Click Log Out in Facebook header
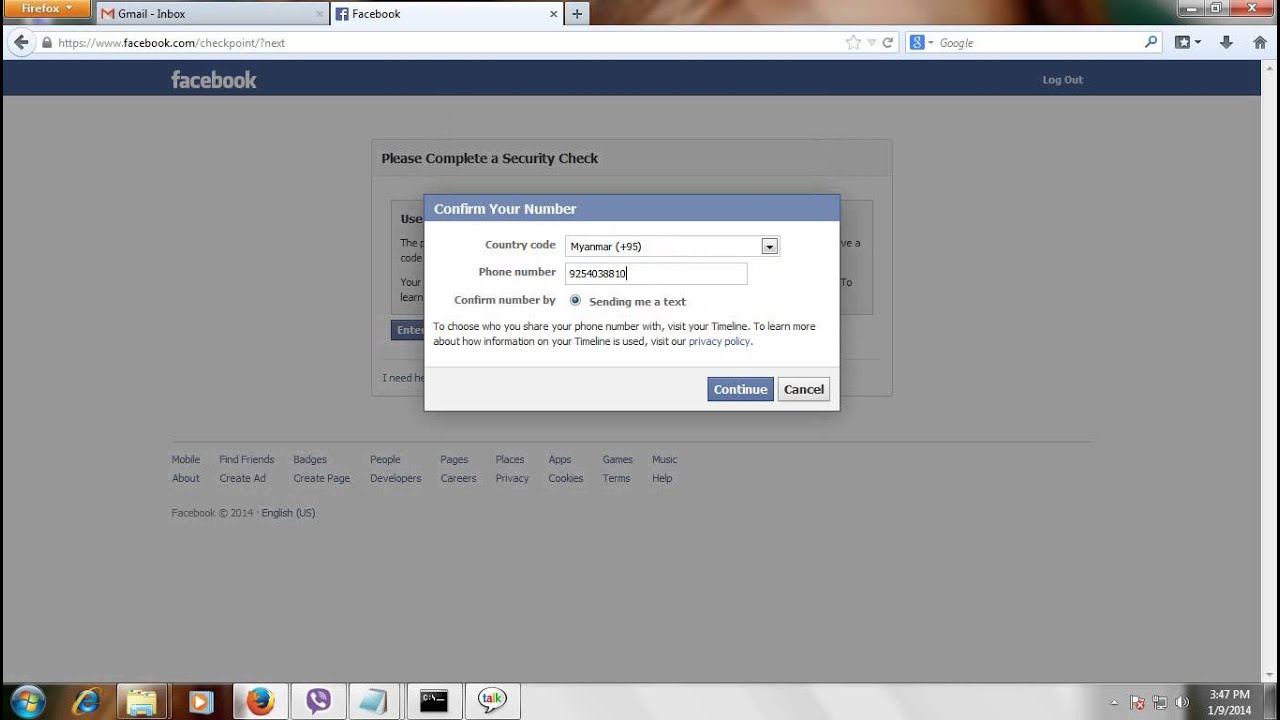Screen dimensions: 1280x720 1063,80
